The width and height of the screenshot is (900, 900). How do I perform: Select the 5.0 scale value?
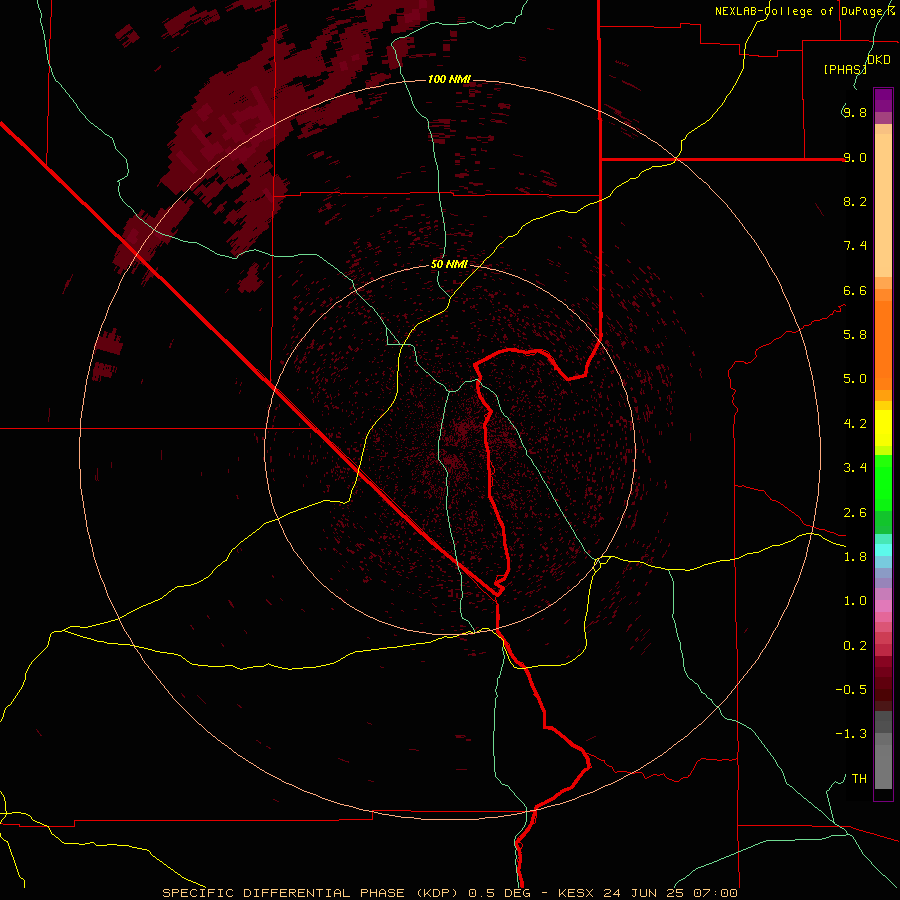855,379
